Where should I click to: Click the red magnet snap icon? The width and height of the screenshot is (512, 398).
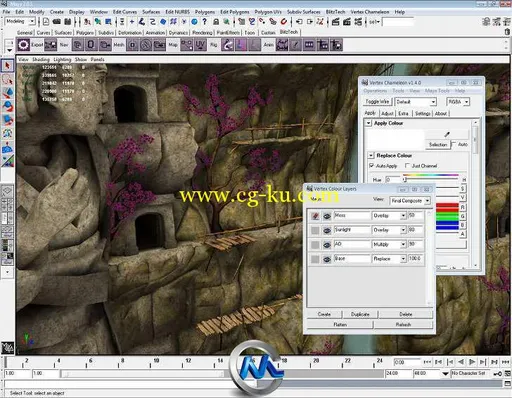(x=284, y=22)
